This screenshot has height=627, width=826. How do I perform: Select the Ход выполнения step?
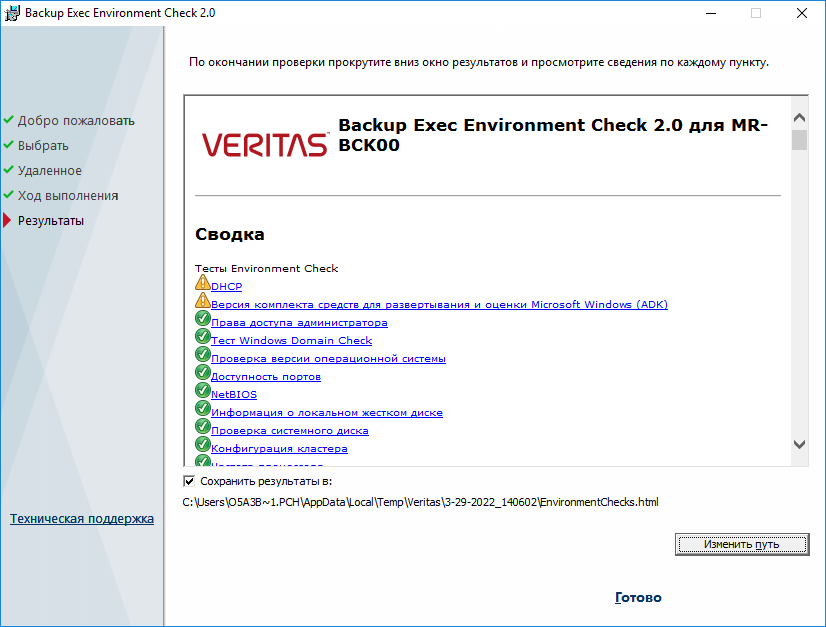pyautogui.click(x=68, y=195)
